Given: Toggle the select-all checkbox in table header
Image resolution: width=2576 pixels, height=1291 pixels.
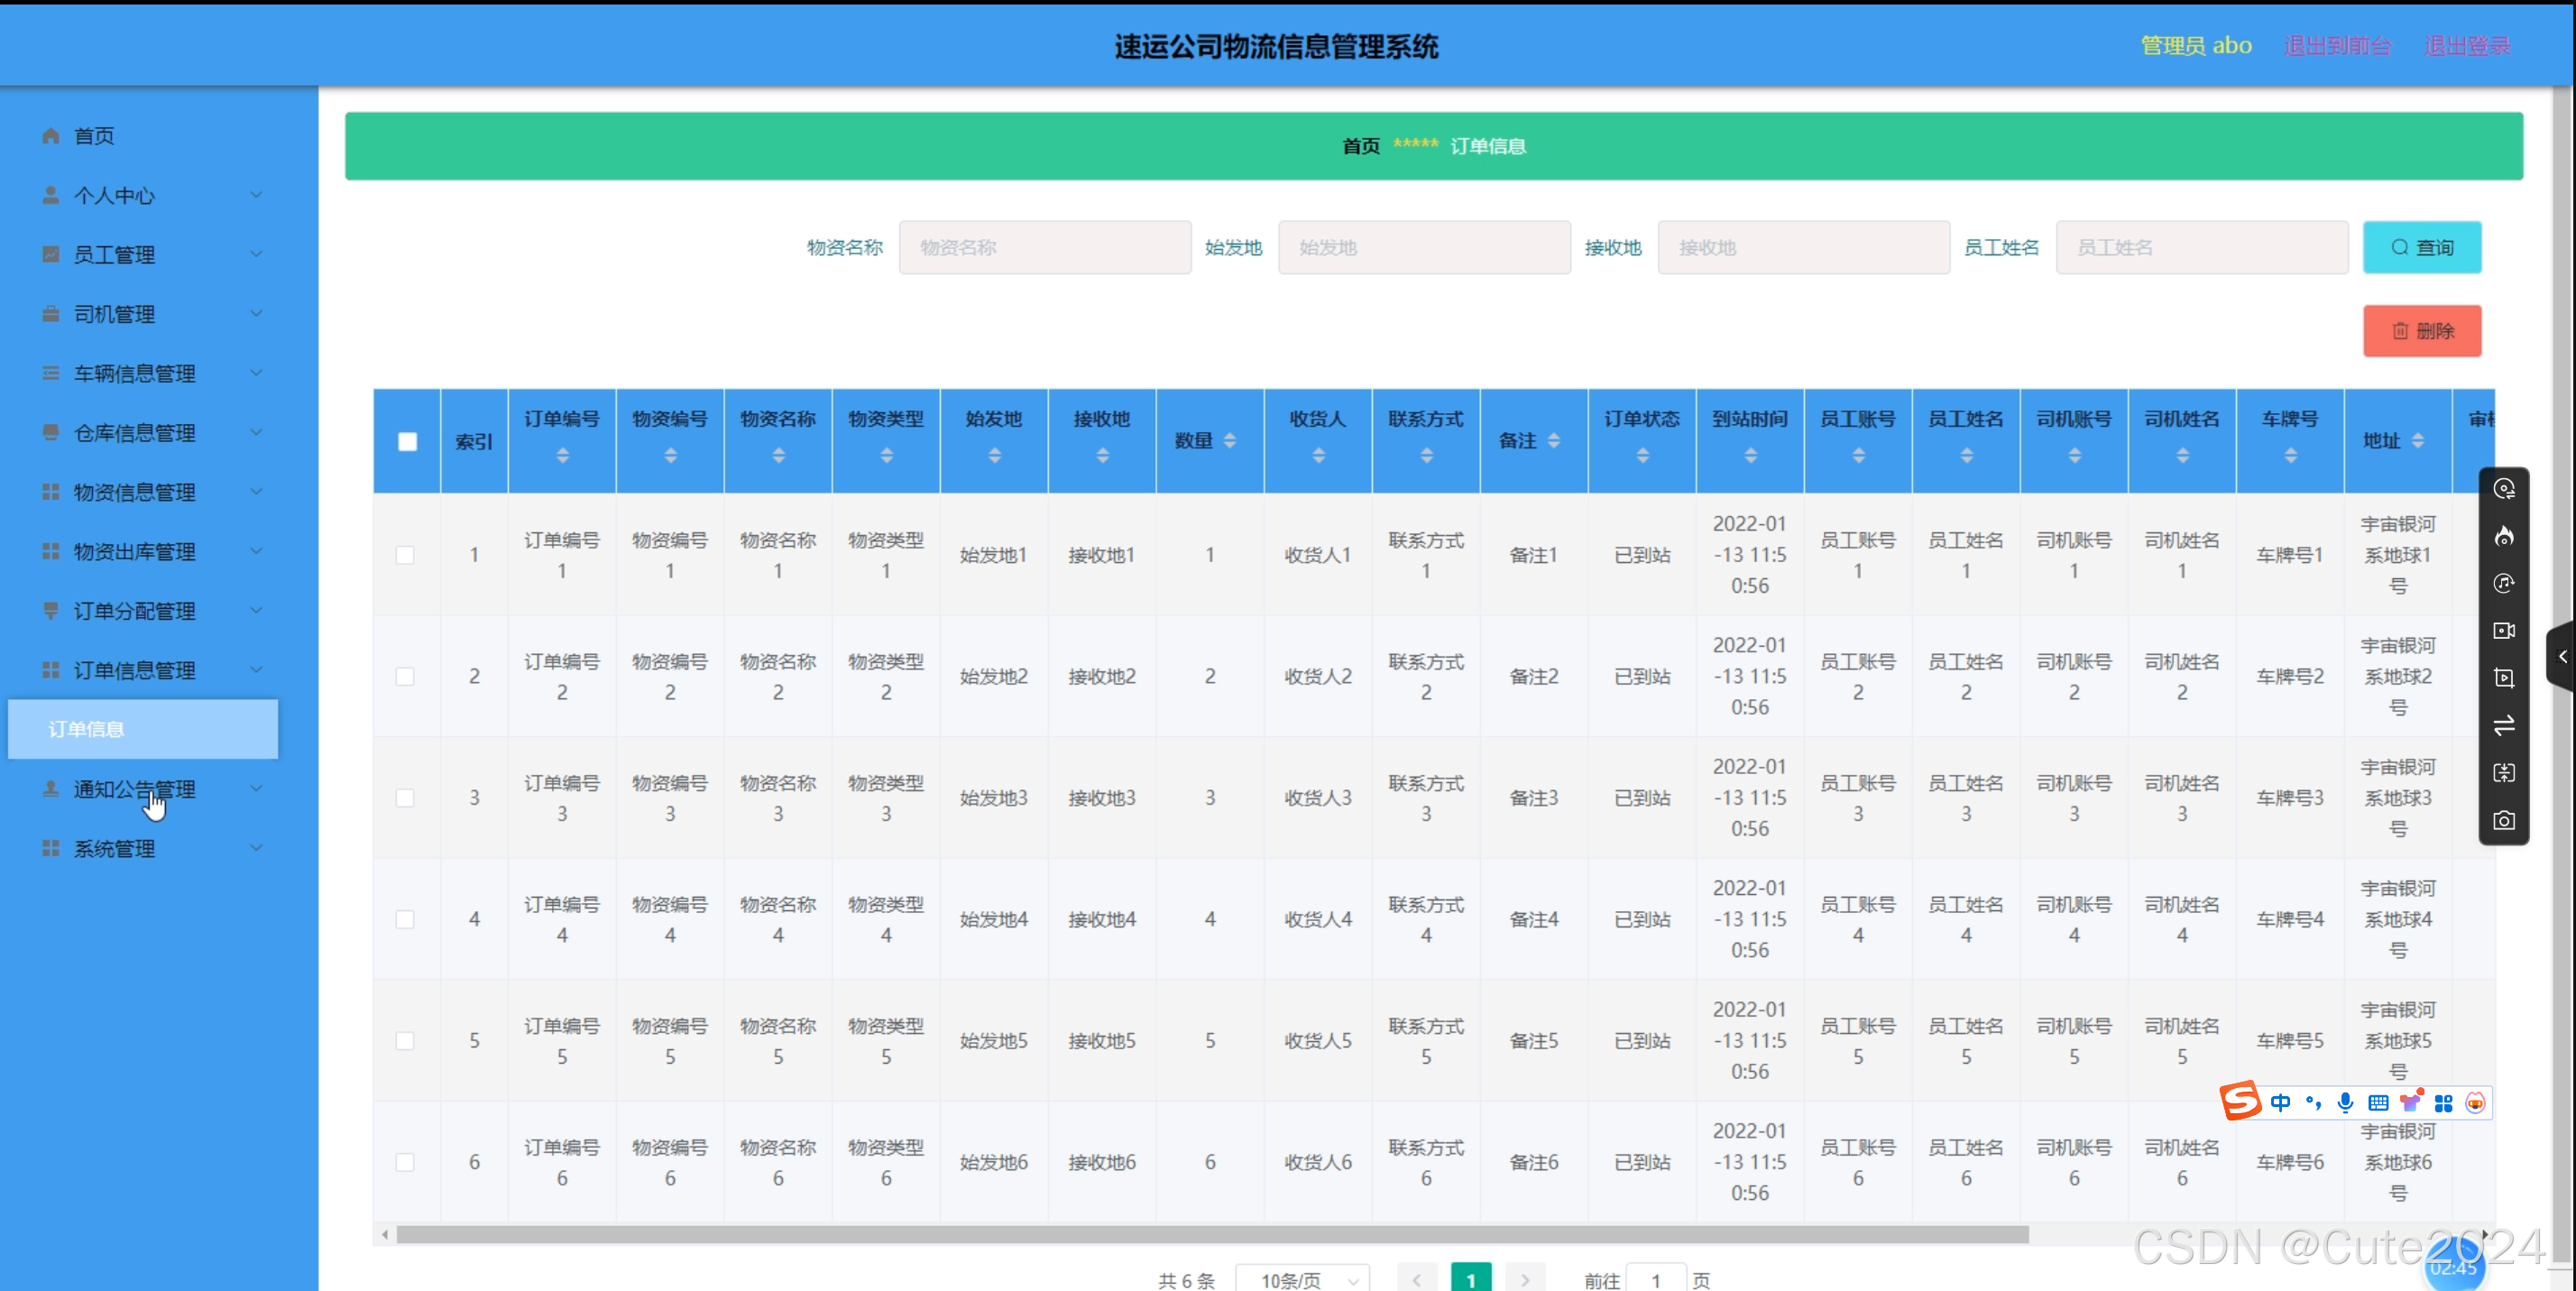Looking at the screenshot, I should point(407,441).
